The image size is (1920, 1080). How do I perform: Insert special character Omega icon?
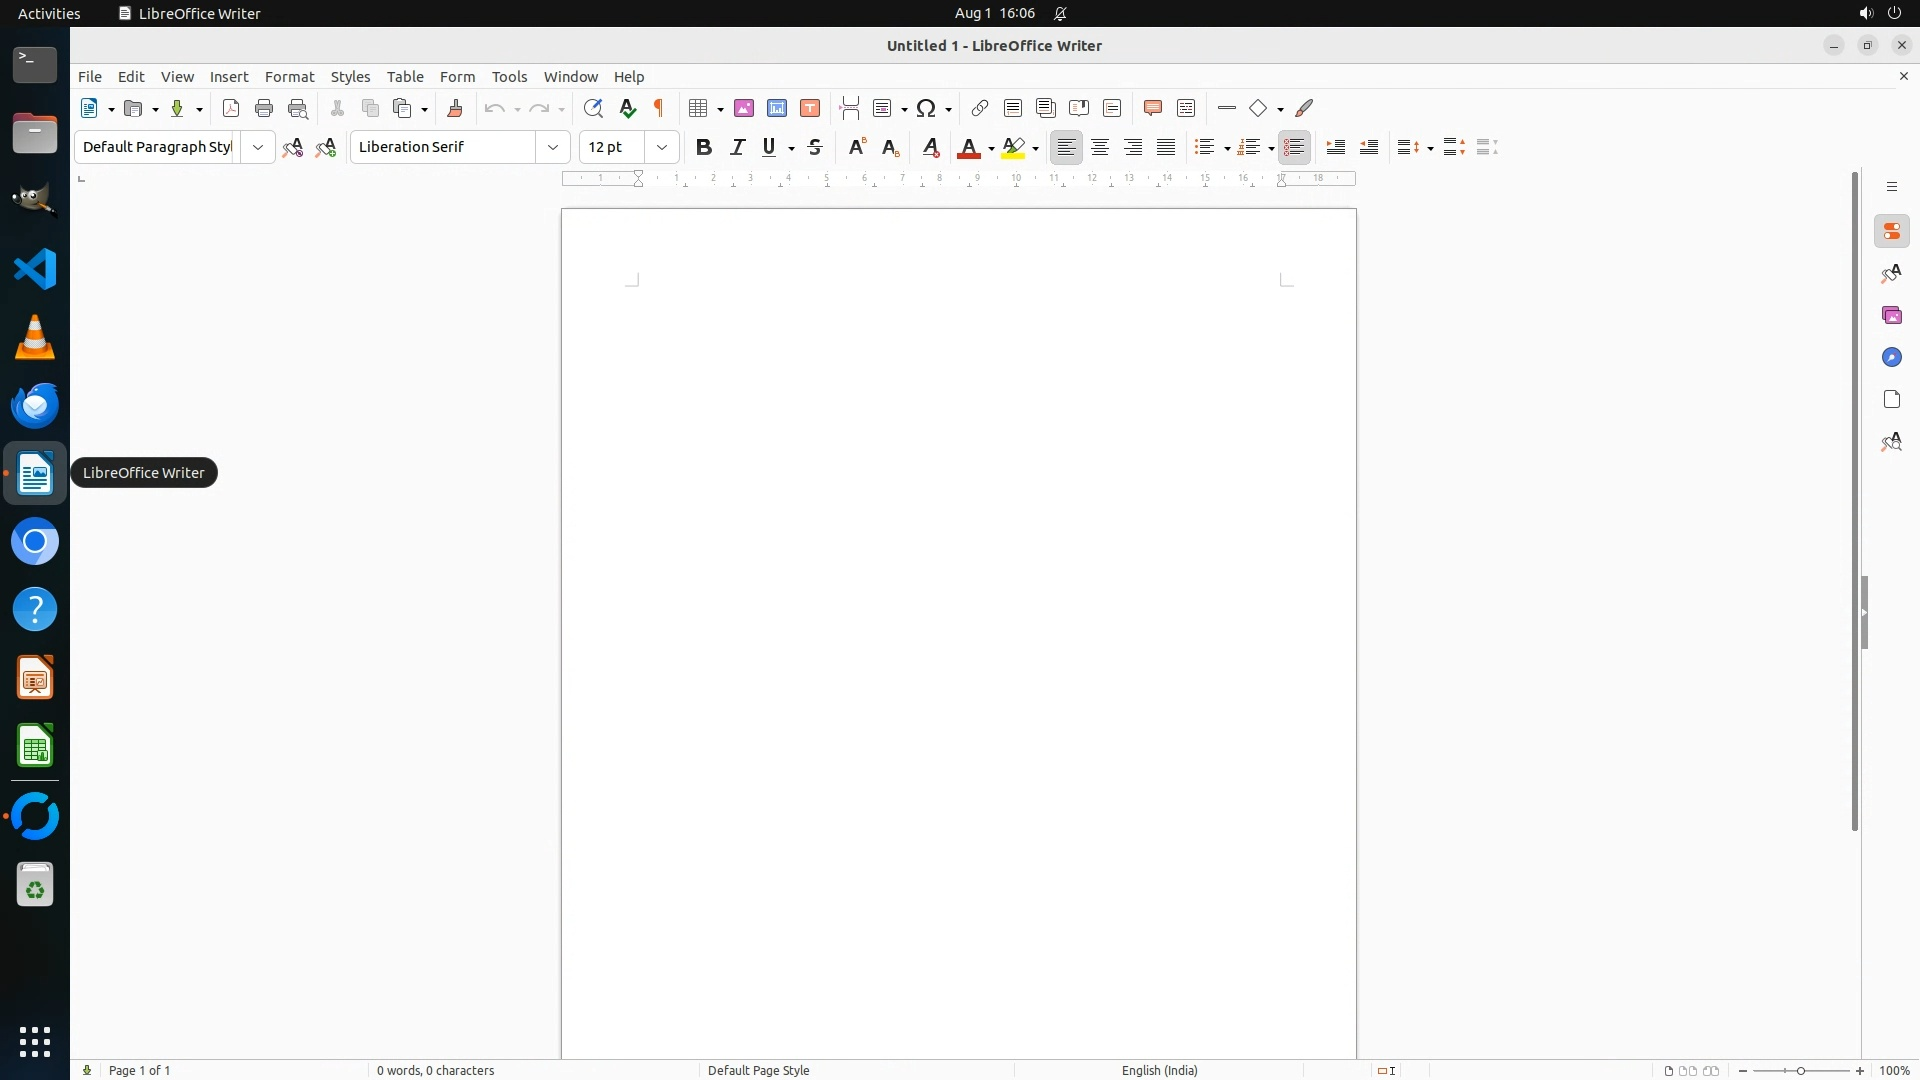(x=926, y=108)
